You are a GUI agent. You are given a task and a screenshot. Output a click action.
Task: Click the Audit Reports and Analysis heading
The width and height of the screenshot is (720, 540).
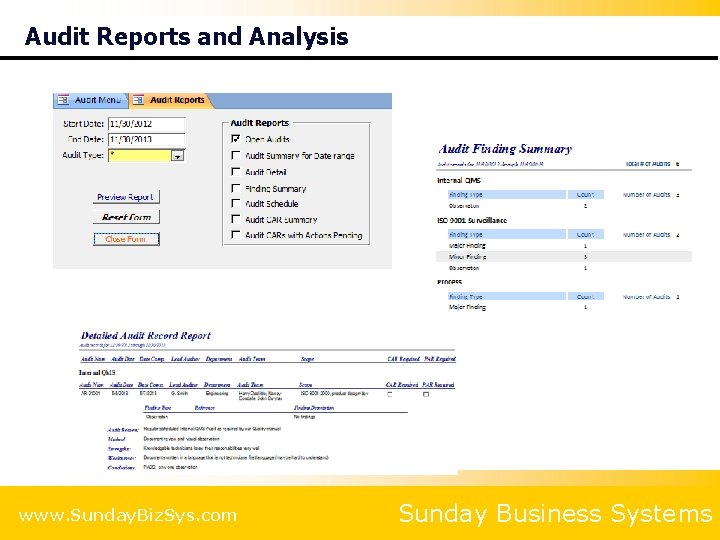(186, 37)
